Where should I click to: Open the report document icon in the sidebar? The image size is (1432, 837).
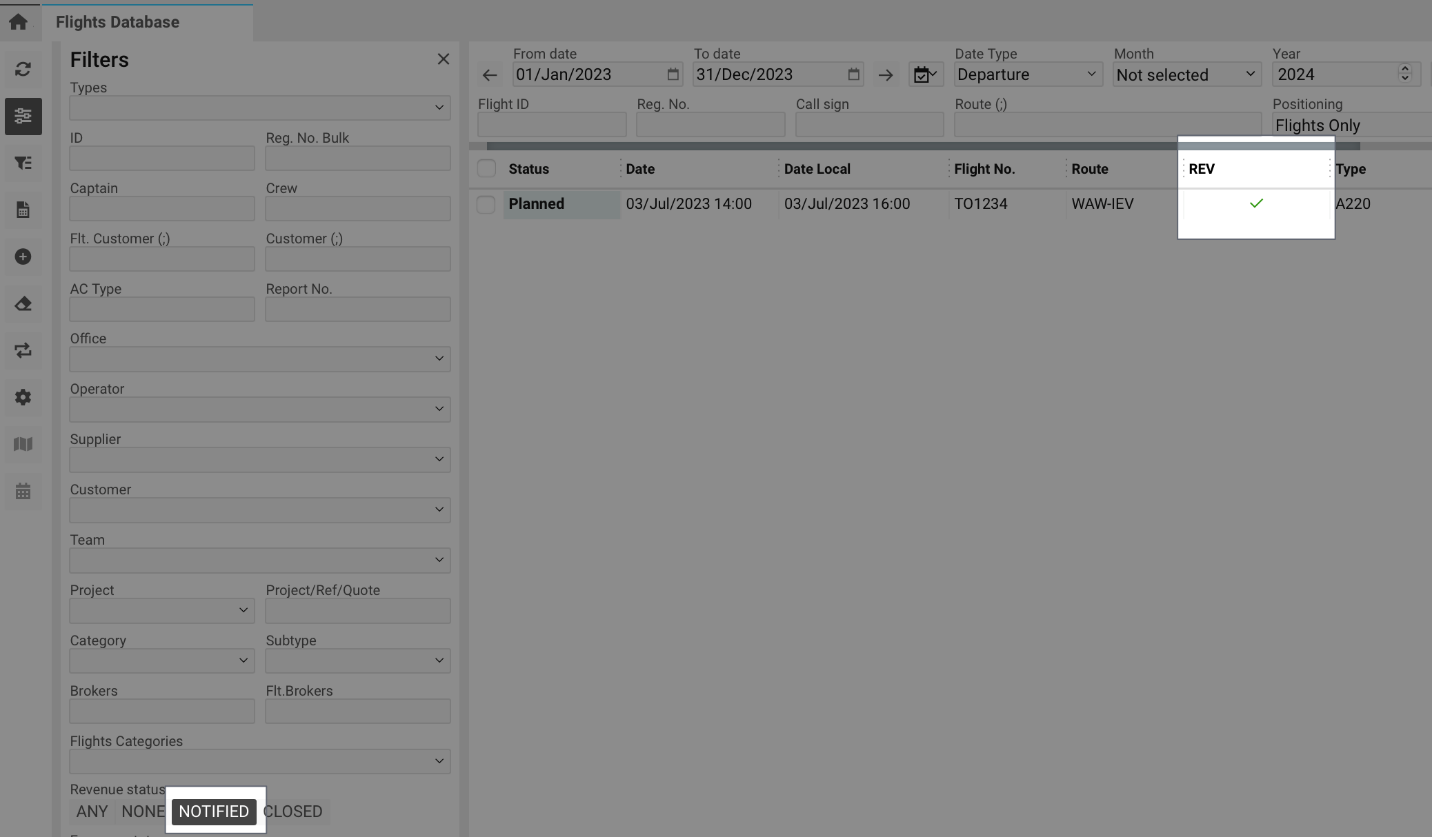pyautogui.click(x=22, y=210)
